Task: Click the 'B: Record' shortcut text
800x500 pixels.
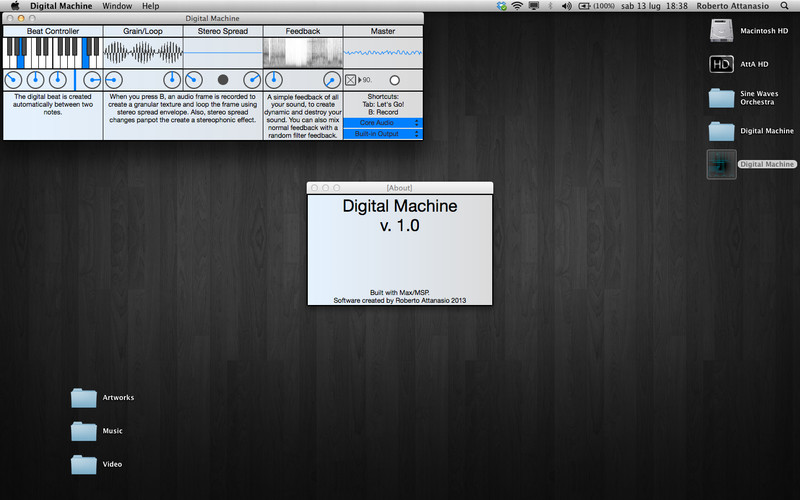Action: pyautogui.click(x=383, y=112)
